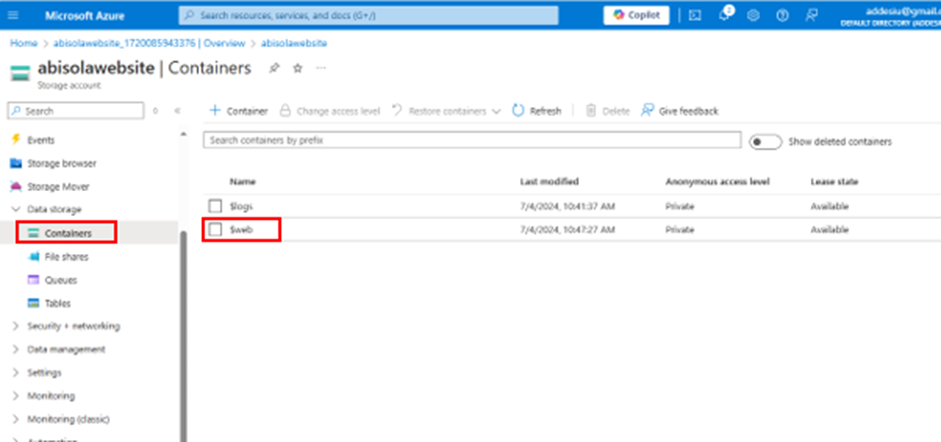Open abisolawebsite breadcrumb link
The image size is (941, 442).
coord(294,43)
